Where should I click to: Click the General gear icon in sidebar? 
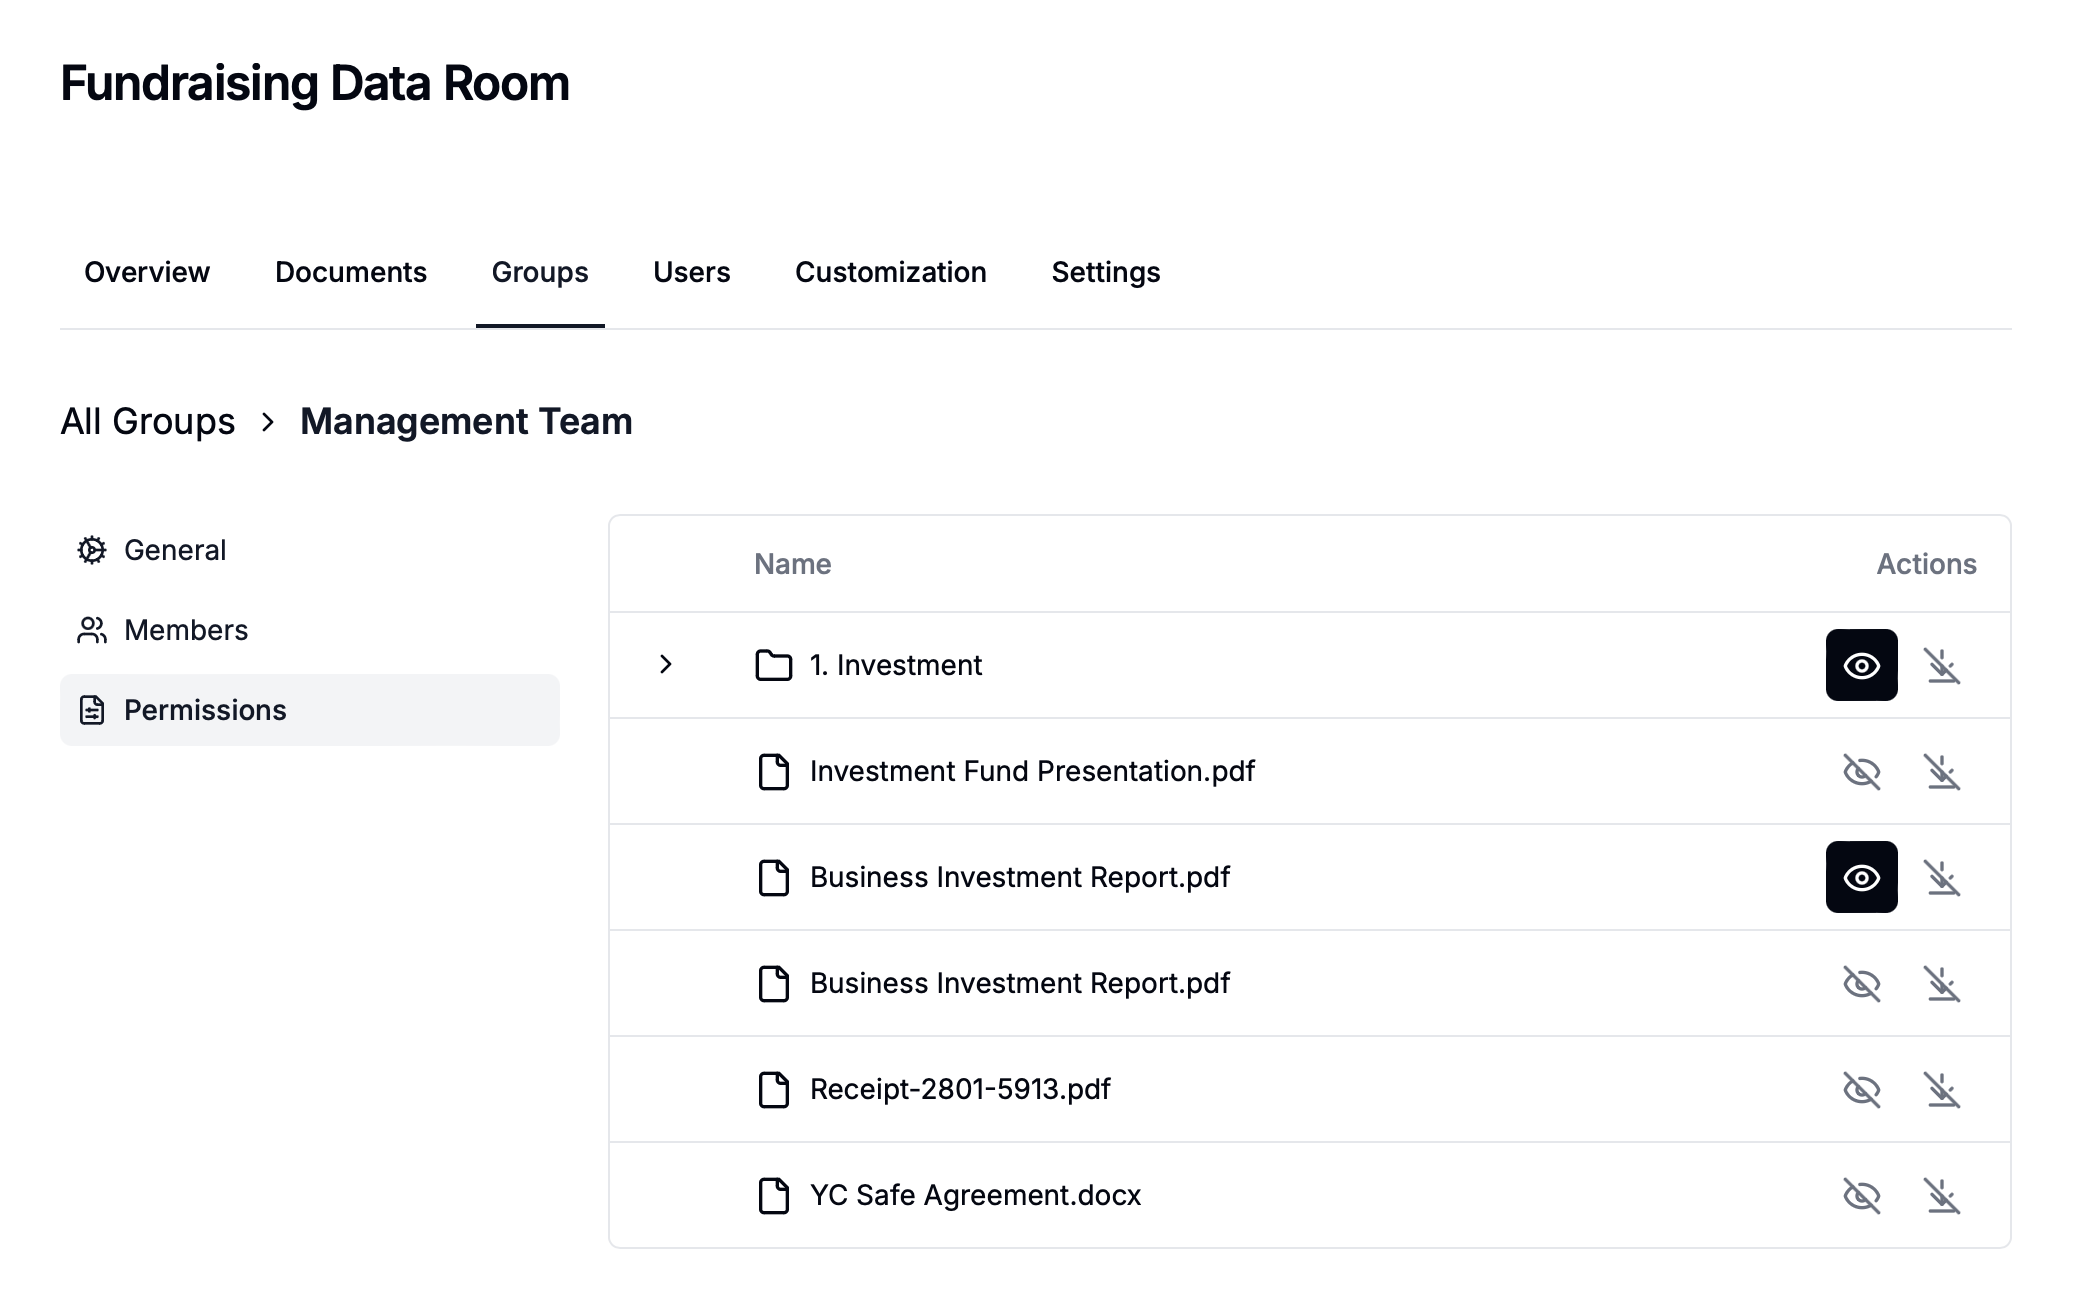click(92, 550)
